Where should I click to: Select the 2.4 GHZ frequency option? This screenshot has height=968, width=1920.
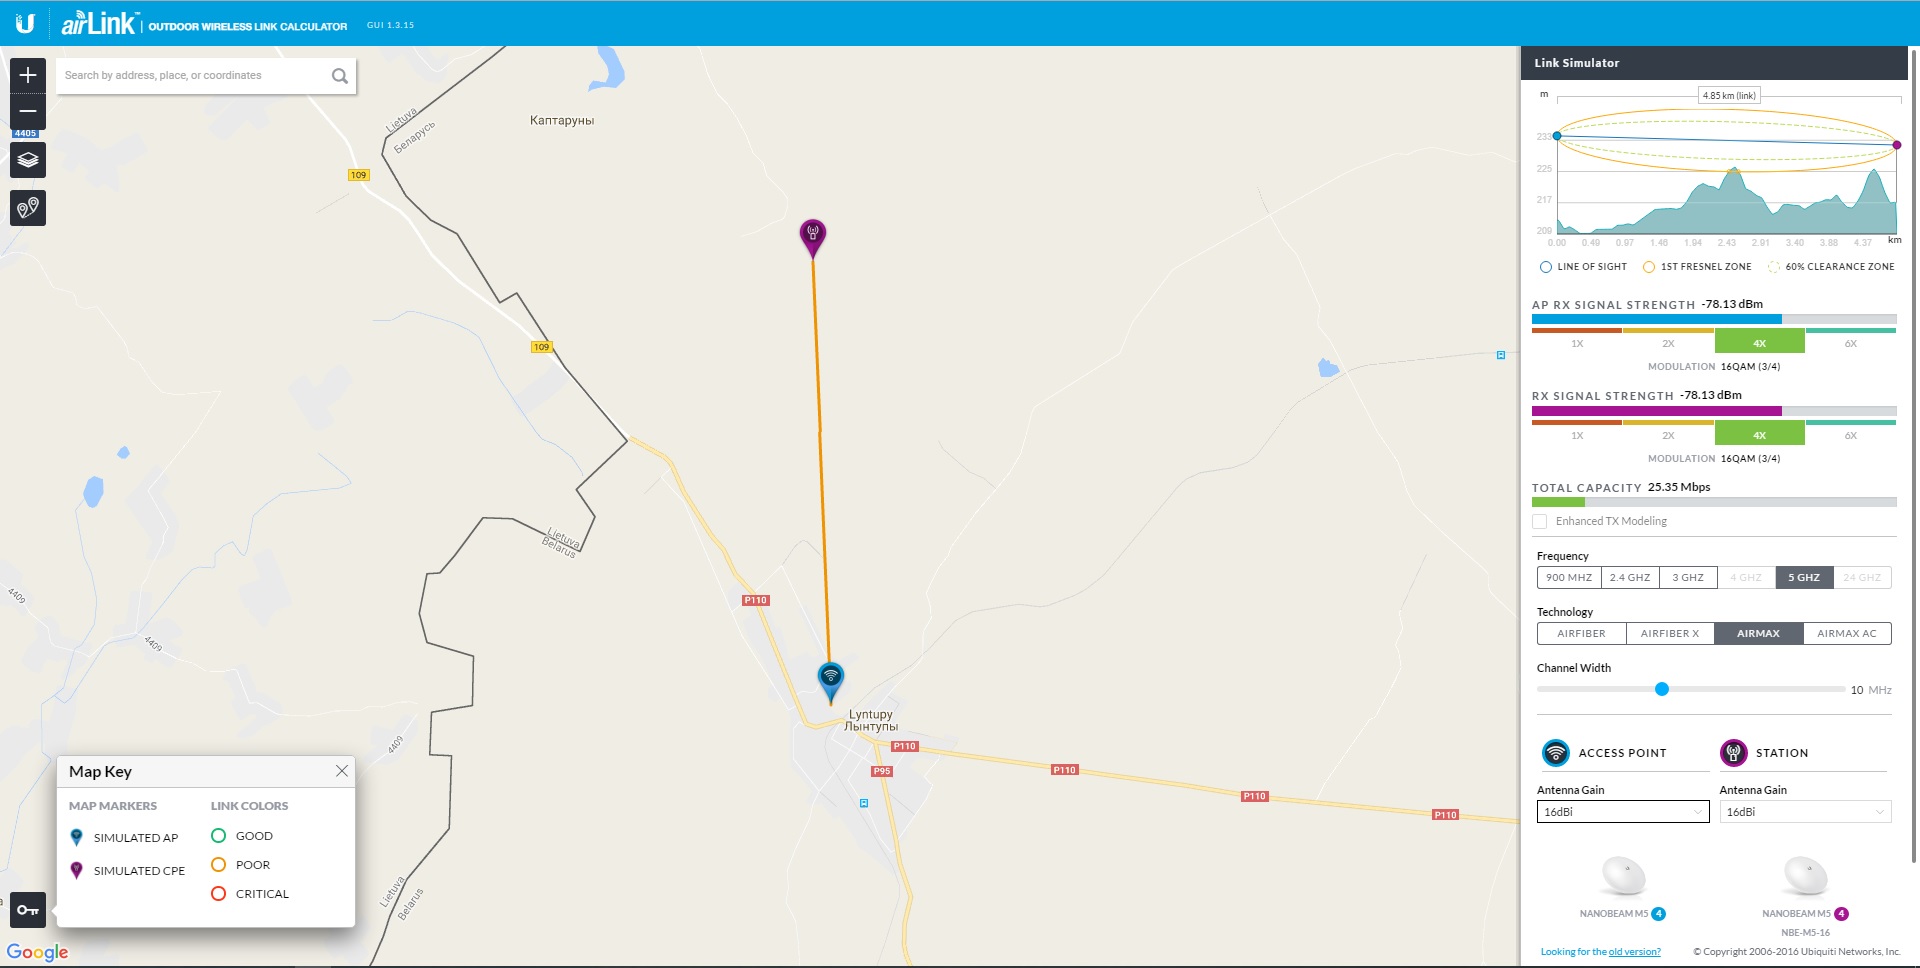click(x=1630, y=578)
